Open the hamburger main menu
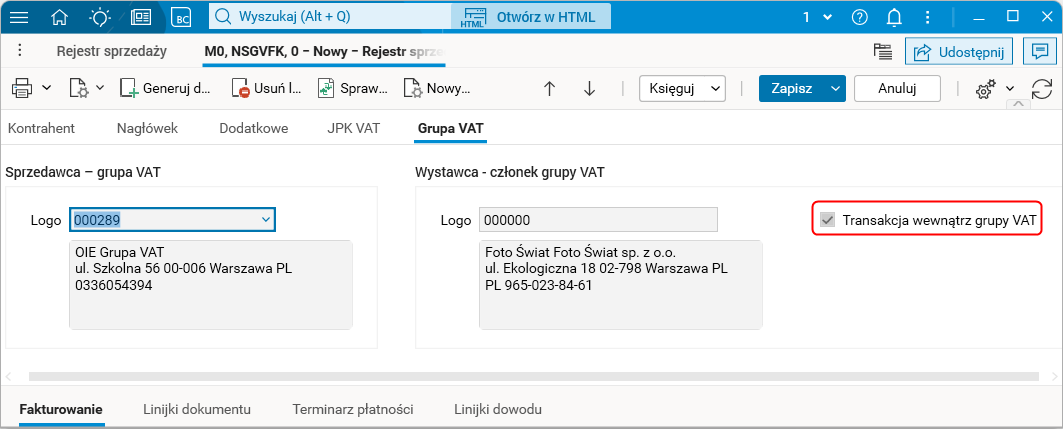This screenshot has height=429, width=1063. 18,17
